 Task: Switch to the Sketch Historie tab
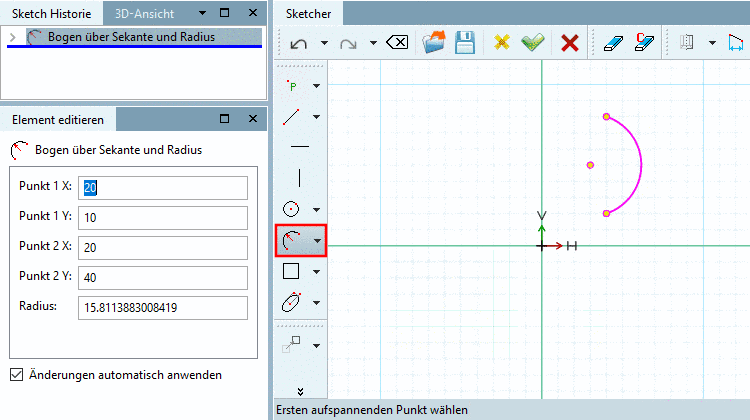pyautogui.click(x=52, y=13)
